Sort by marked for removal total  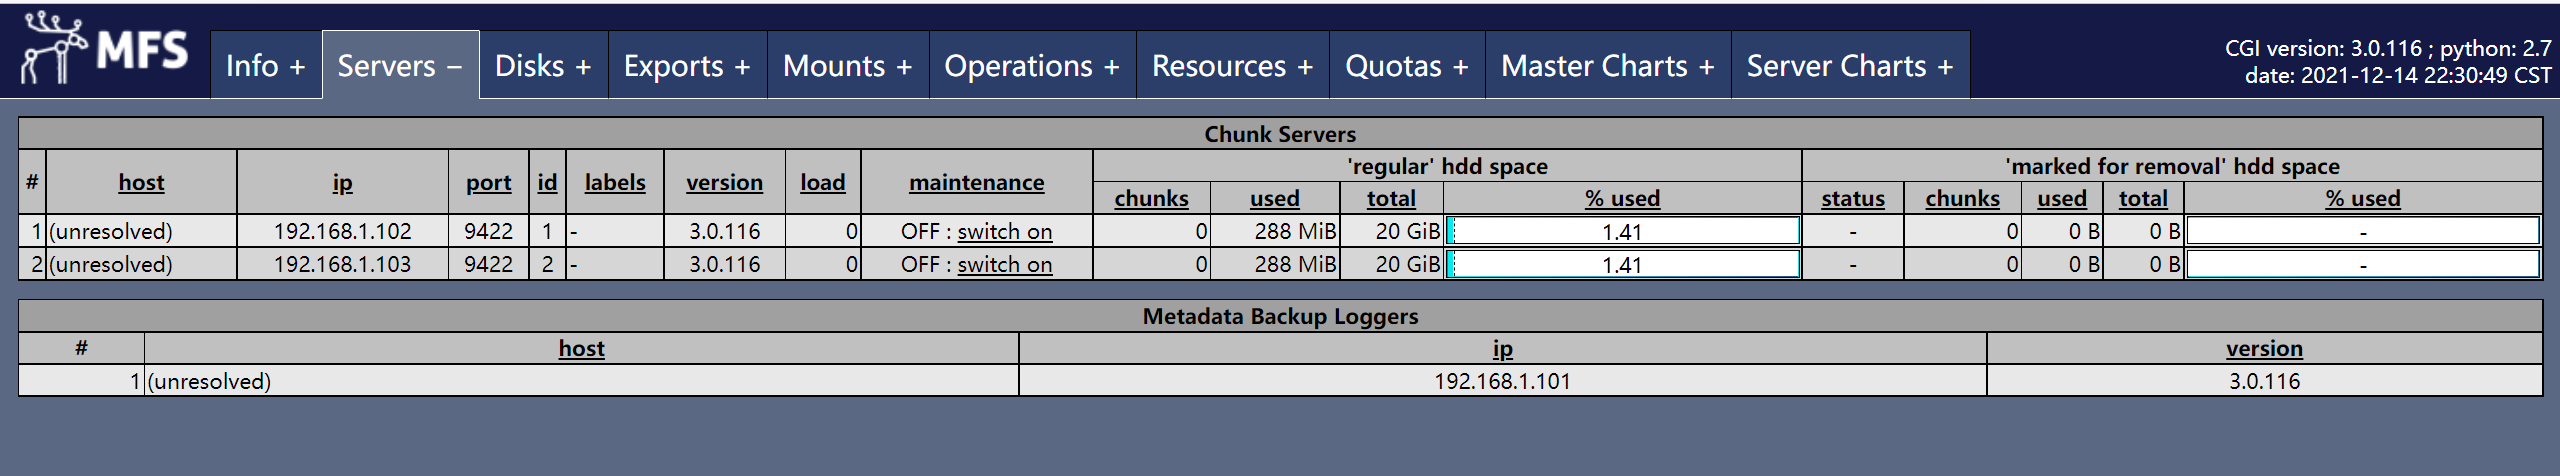click(2143, 198)
